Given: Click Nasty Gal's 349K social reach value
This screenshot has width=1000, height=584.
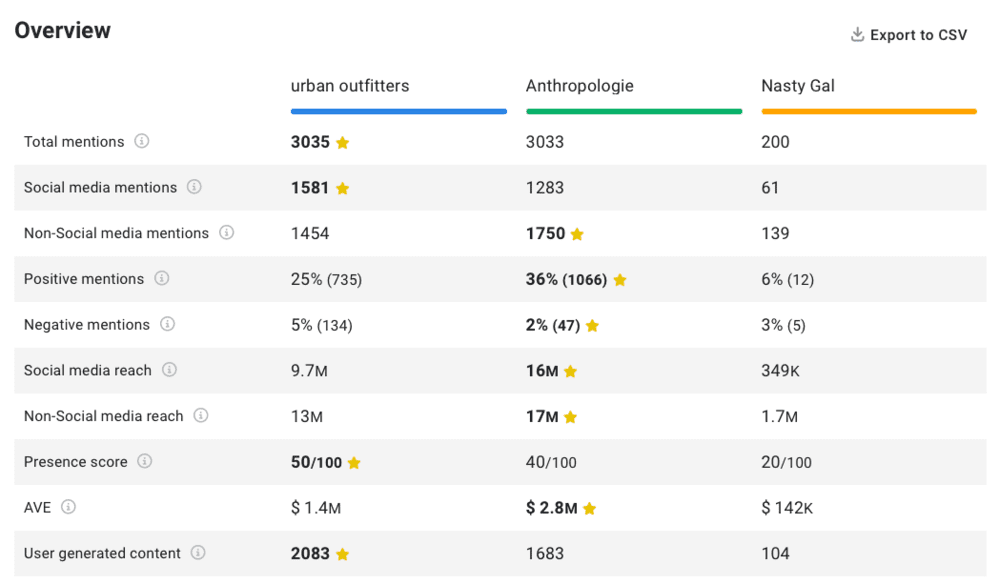Looking at the screenshot, I should (780, 371).
